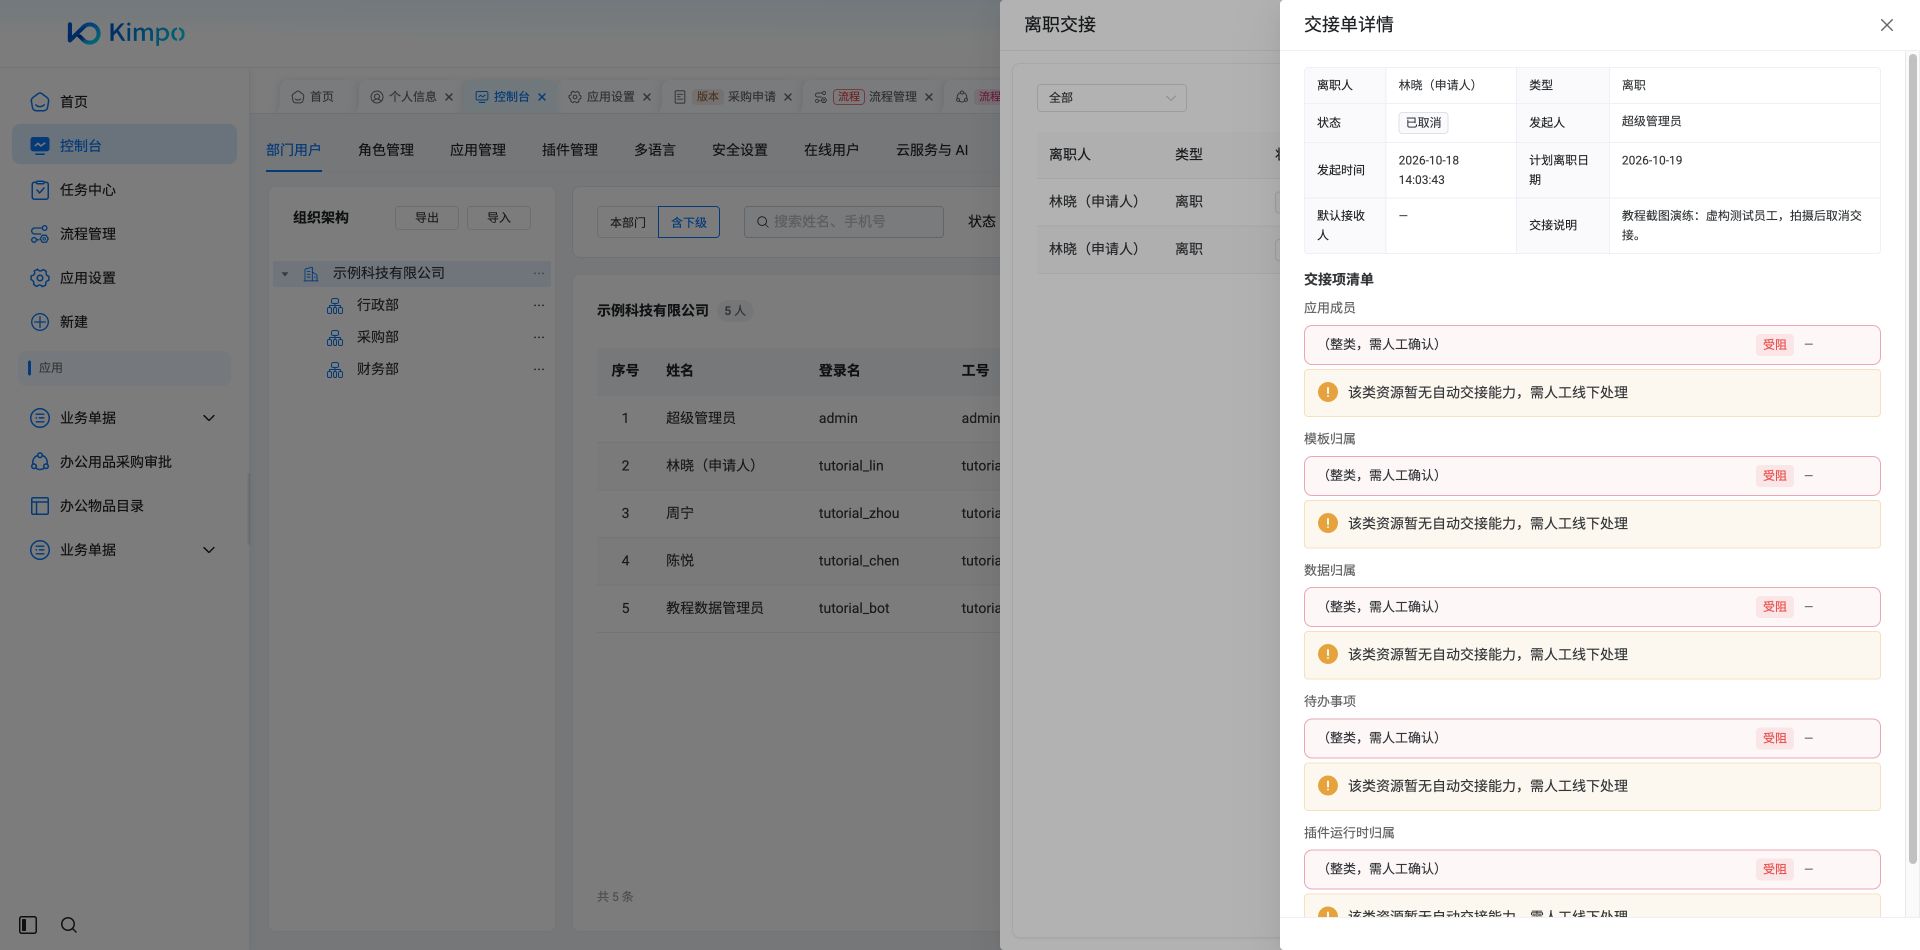1920x950 pixels.
Task: Select the 本部门 filter button
Action: click(x=627, y=222)
